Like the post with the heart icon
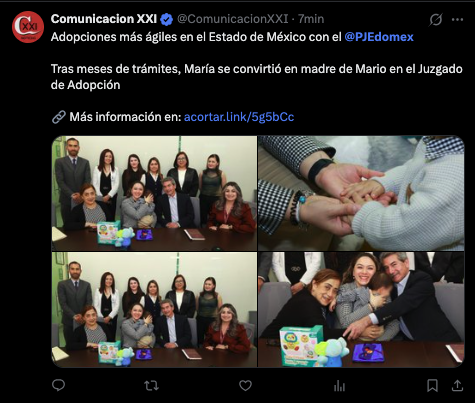 click(x=245, y=386)
